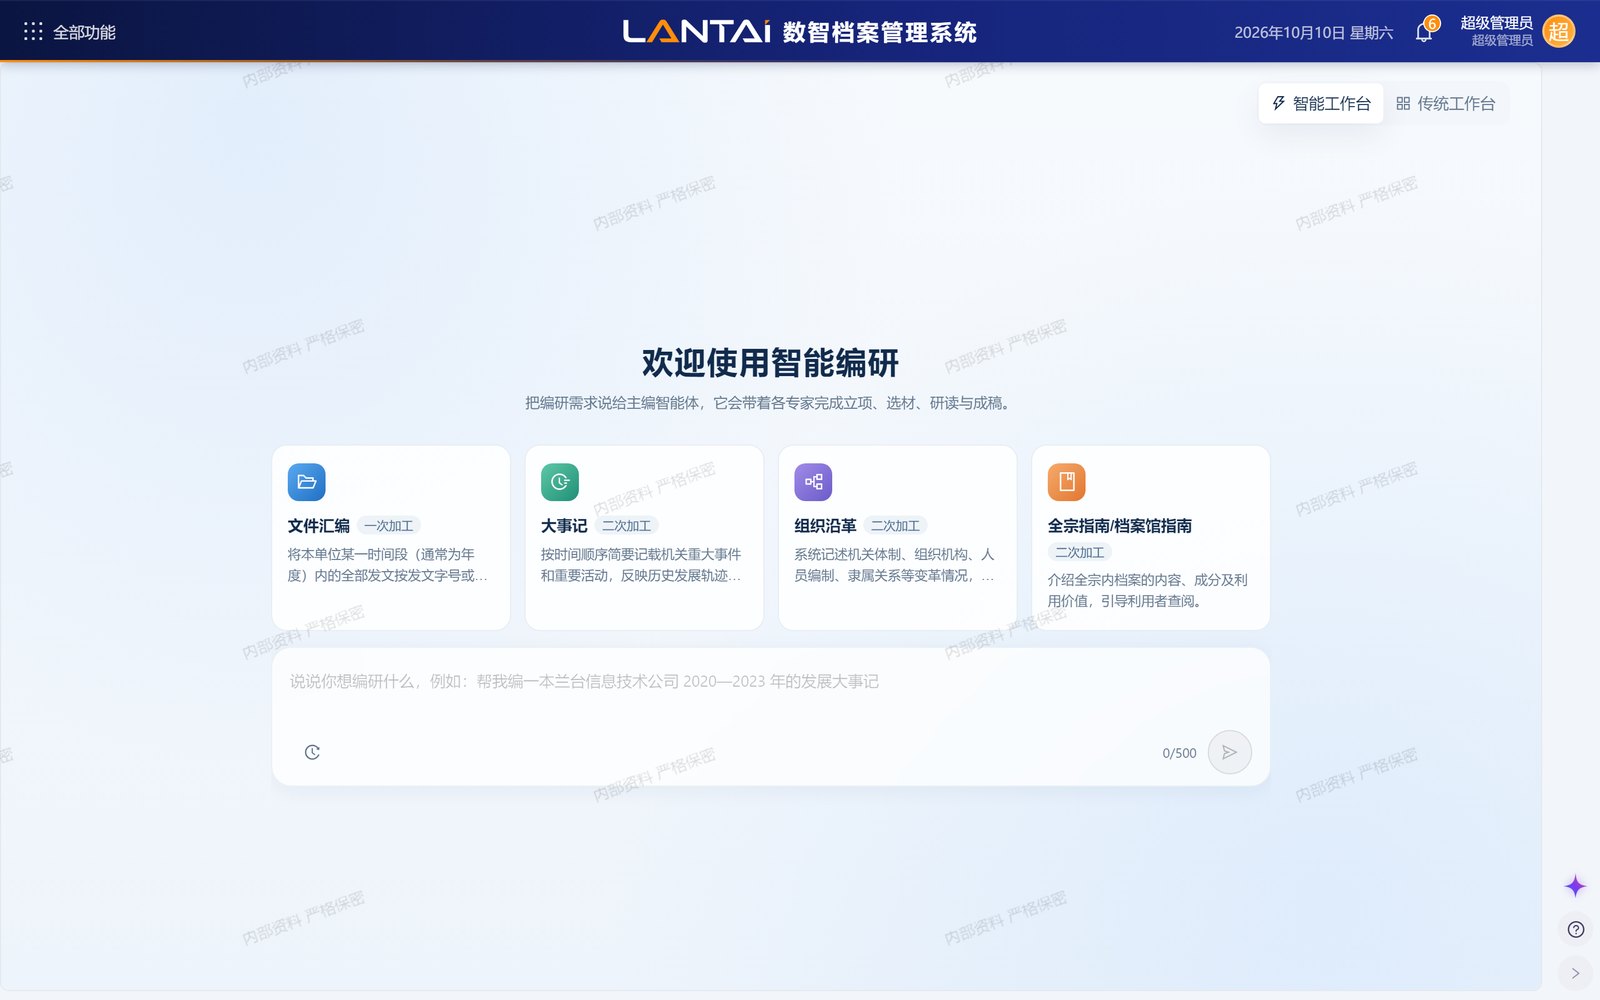This screenshot has height=1000, width=1600.
Task: Click the 一次加工 tag on 文件汇编
Action: coord(389,526)
